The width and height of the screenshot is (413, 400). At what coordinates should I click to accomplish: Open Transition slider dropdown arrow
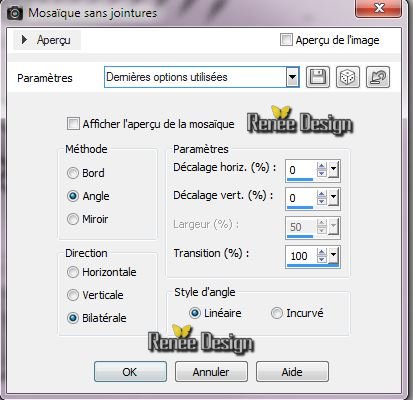333,256
